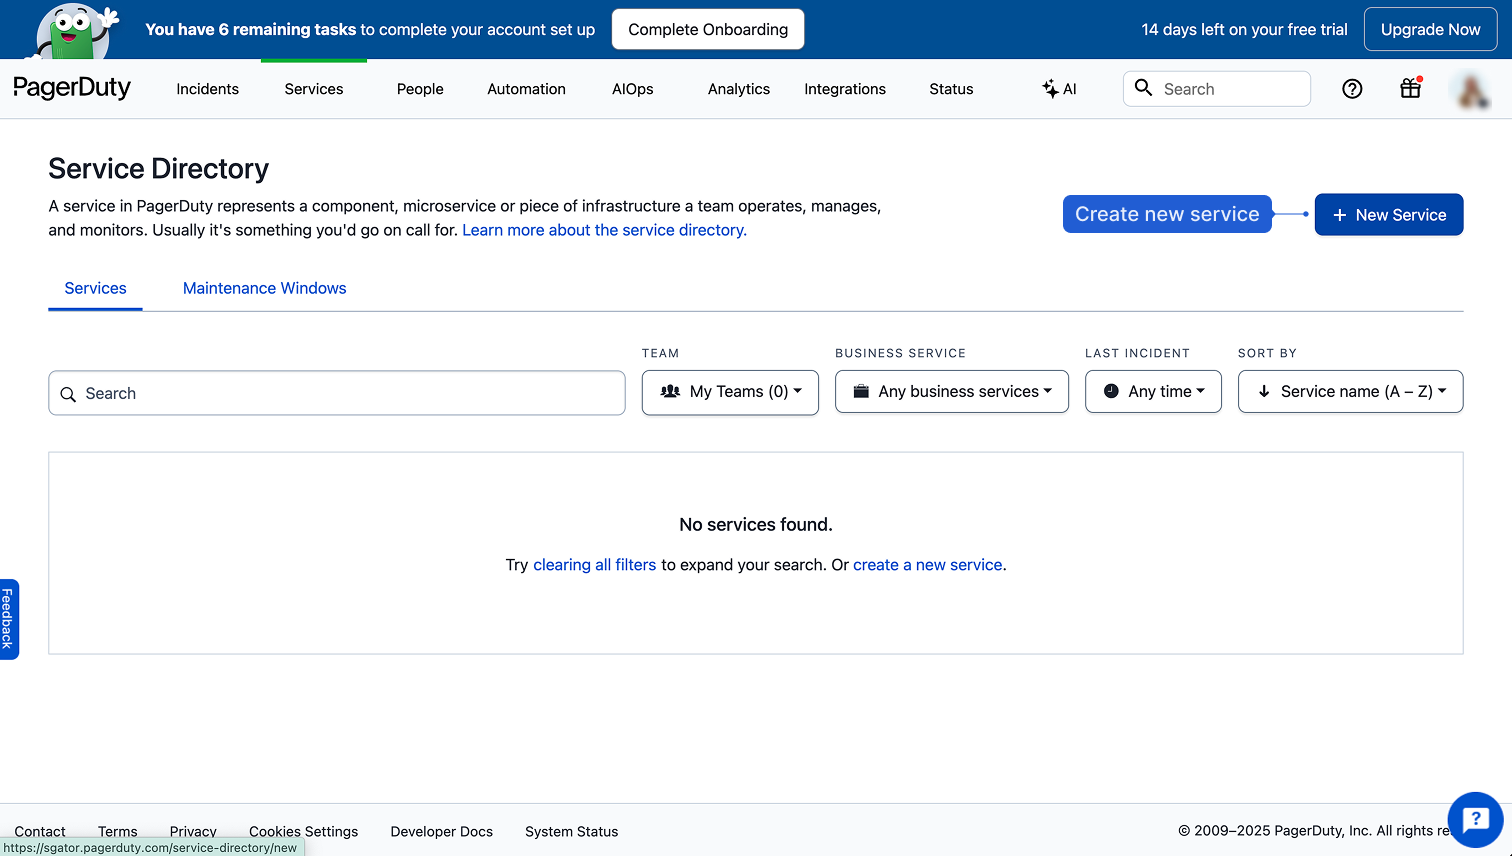Open the Developer Docs footer link
The height and width of the screenshot is (856, 1512).
pos(442,831)
